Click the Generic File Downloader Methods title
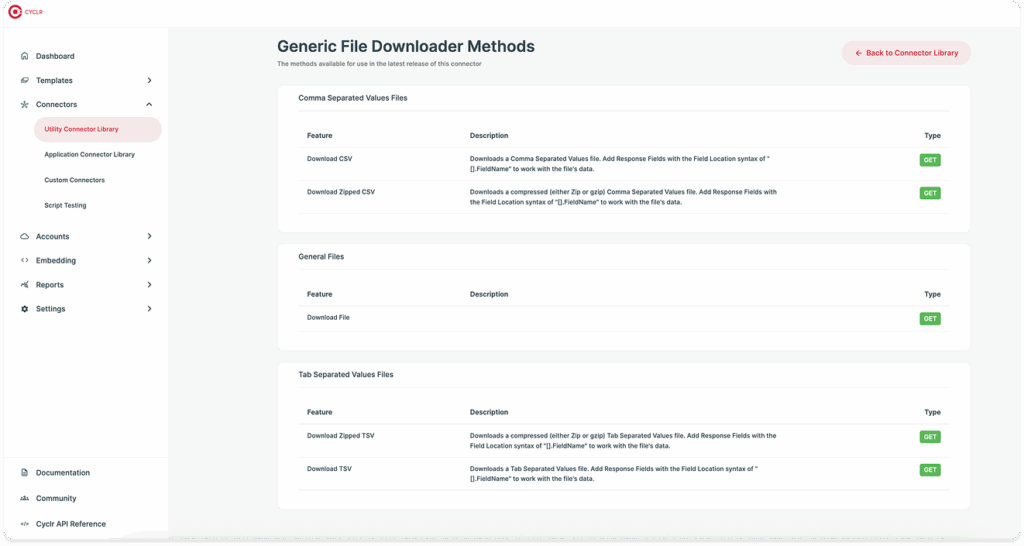 tap(406, 46)
